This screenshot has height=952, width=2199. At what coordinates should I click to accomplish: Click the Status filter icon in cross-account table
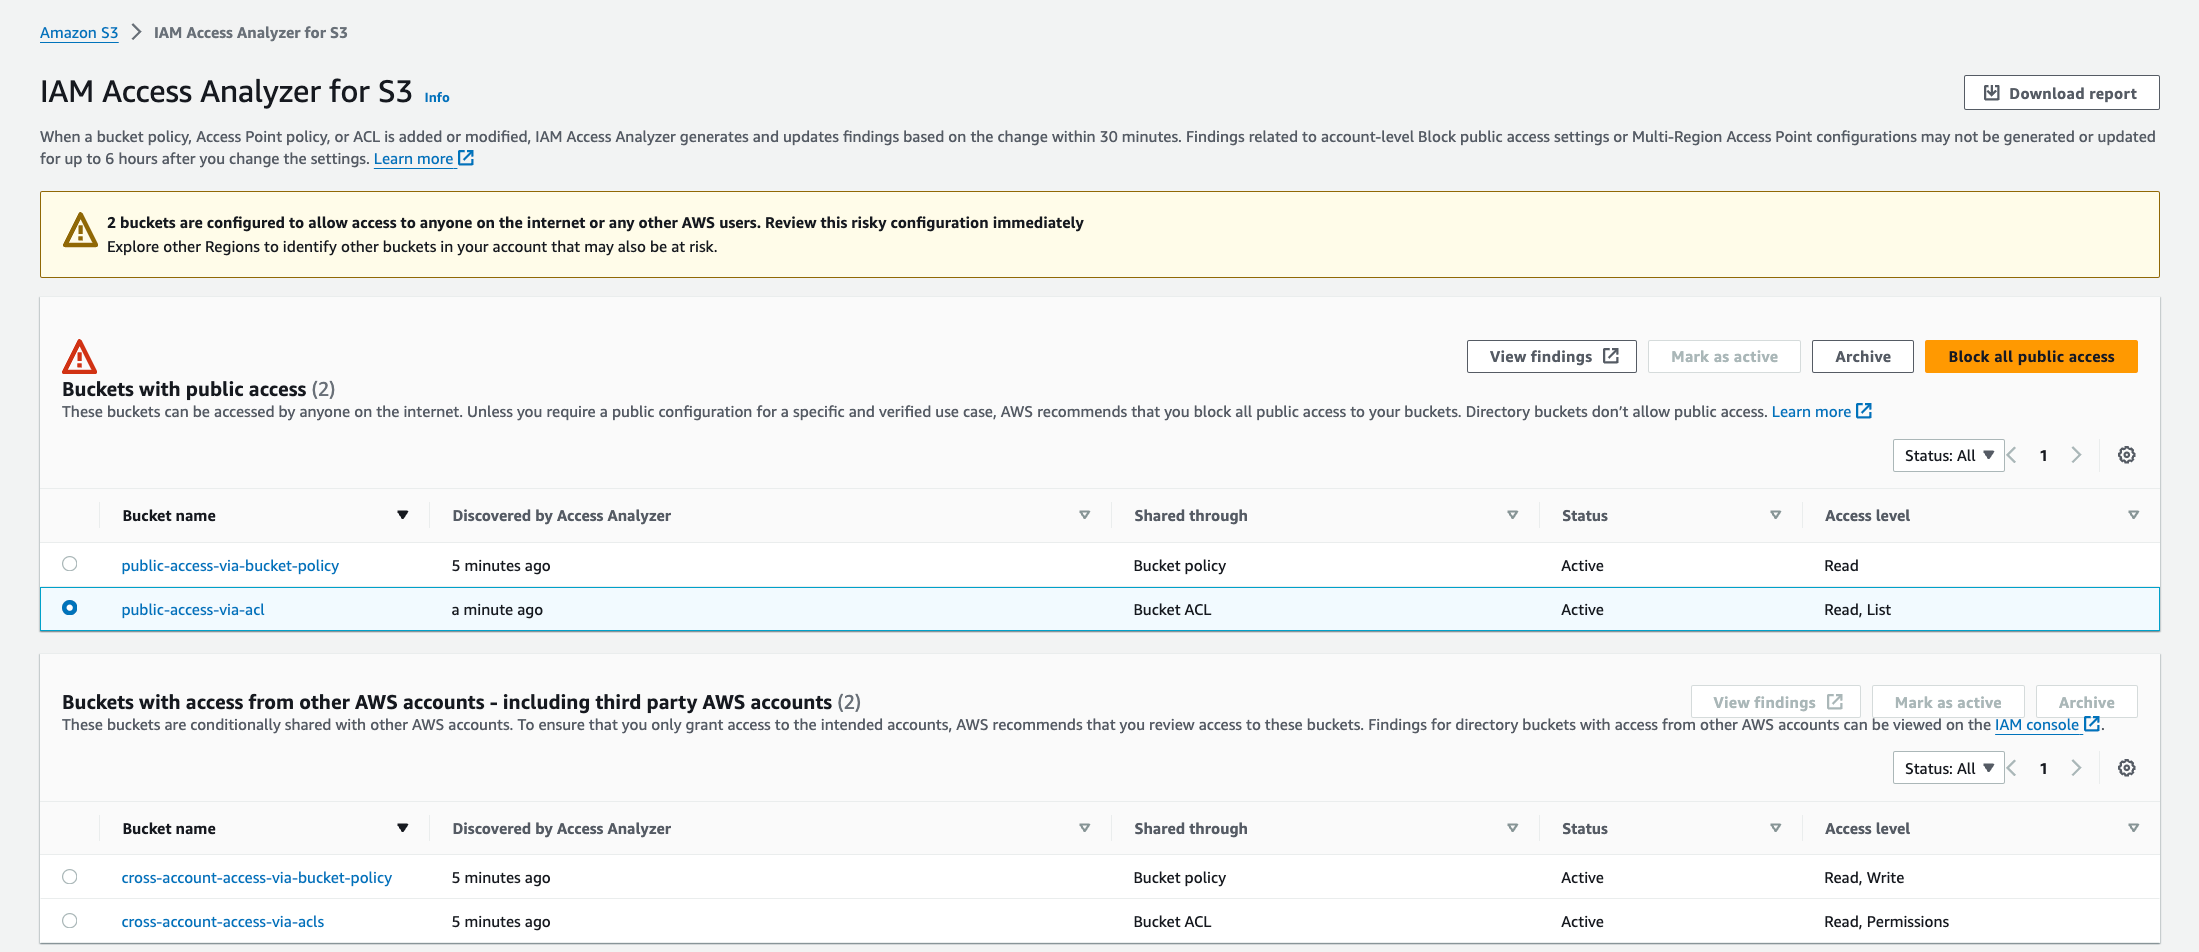click(1777, 828)
